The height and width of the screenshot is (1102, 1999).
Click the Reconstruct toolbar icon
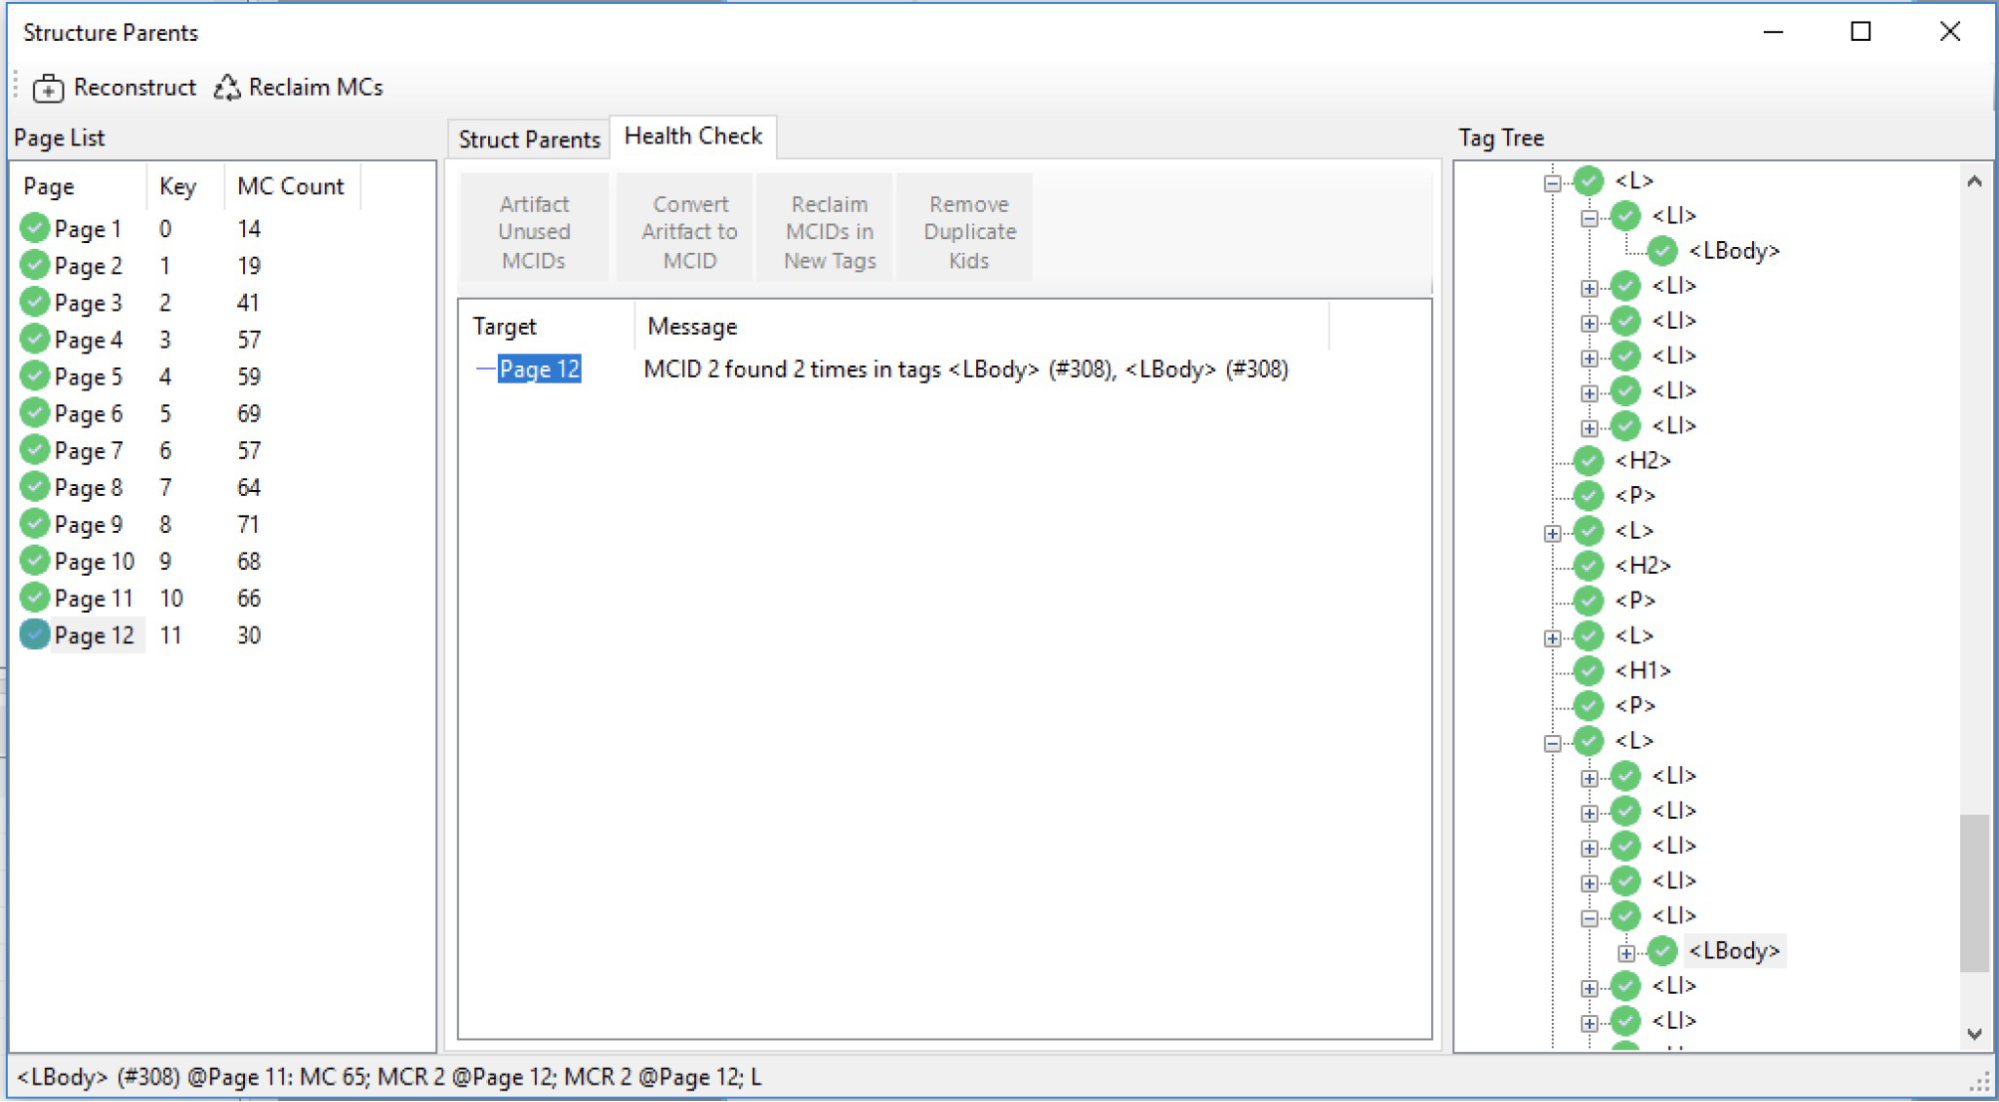click(x=48, y=89)
